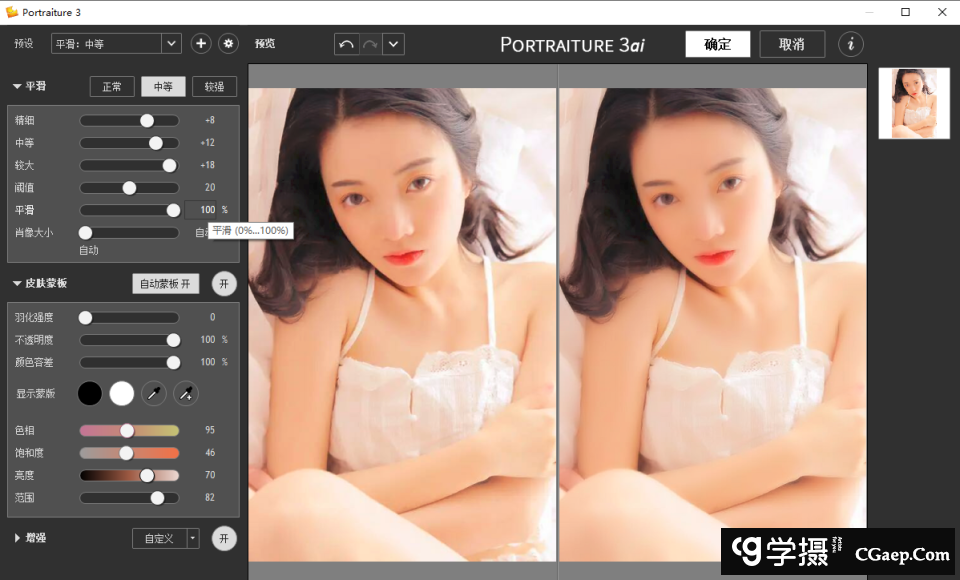Open the history dropdown arrow beside redo
The image size is (960, 580).
393,44
